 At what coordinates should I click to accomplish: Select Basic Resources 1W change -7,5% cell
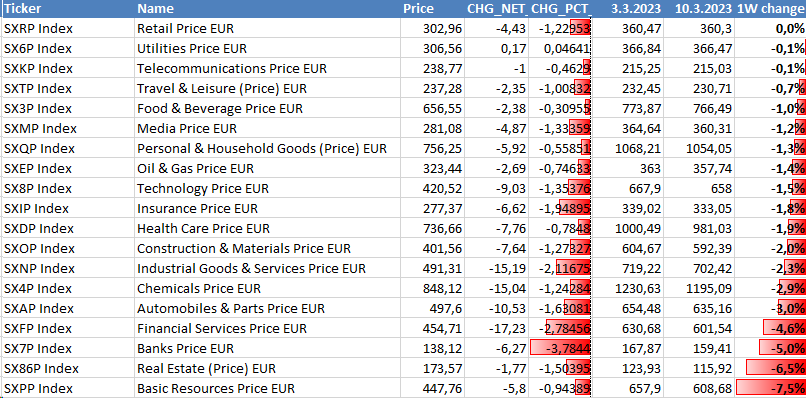tap(771, 388)
